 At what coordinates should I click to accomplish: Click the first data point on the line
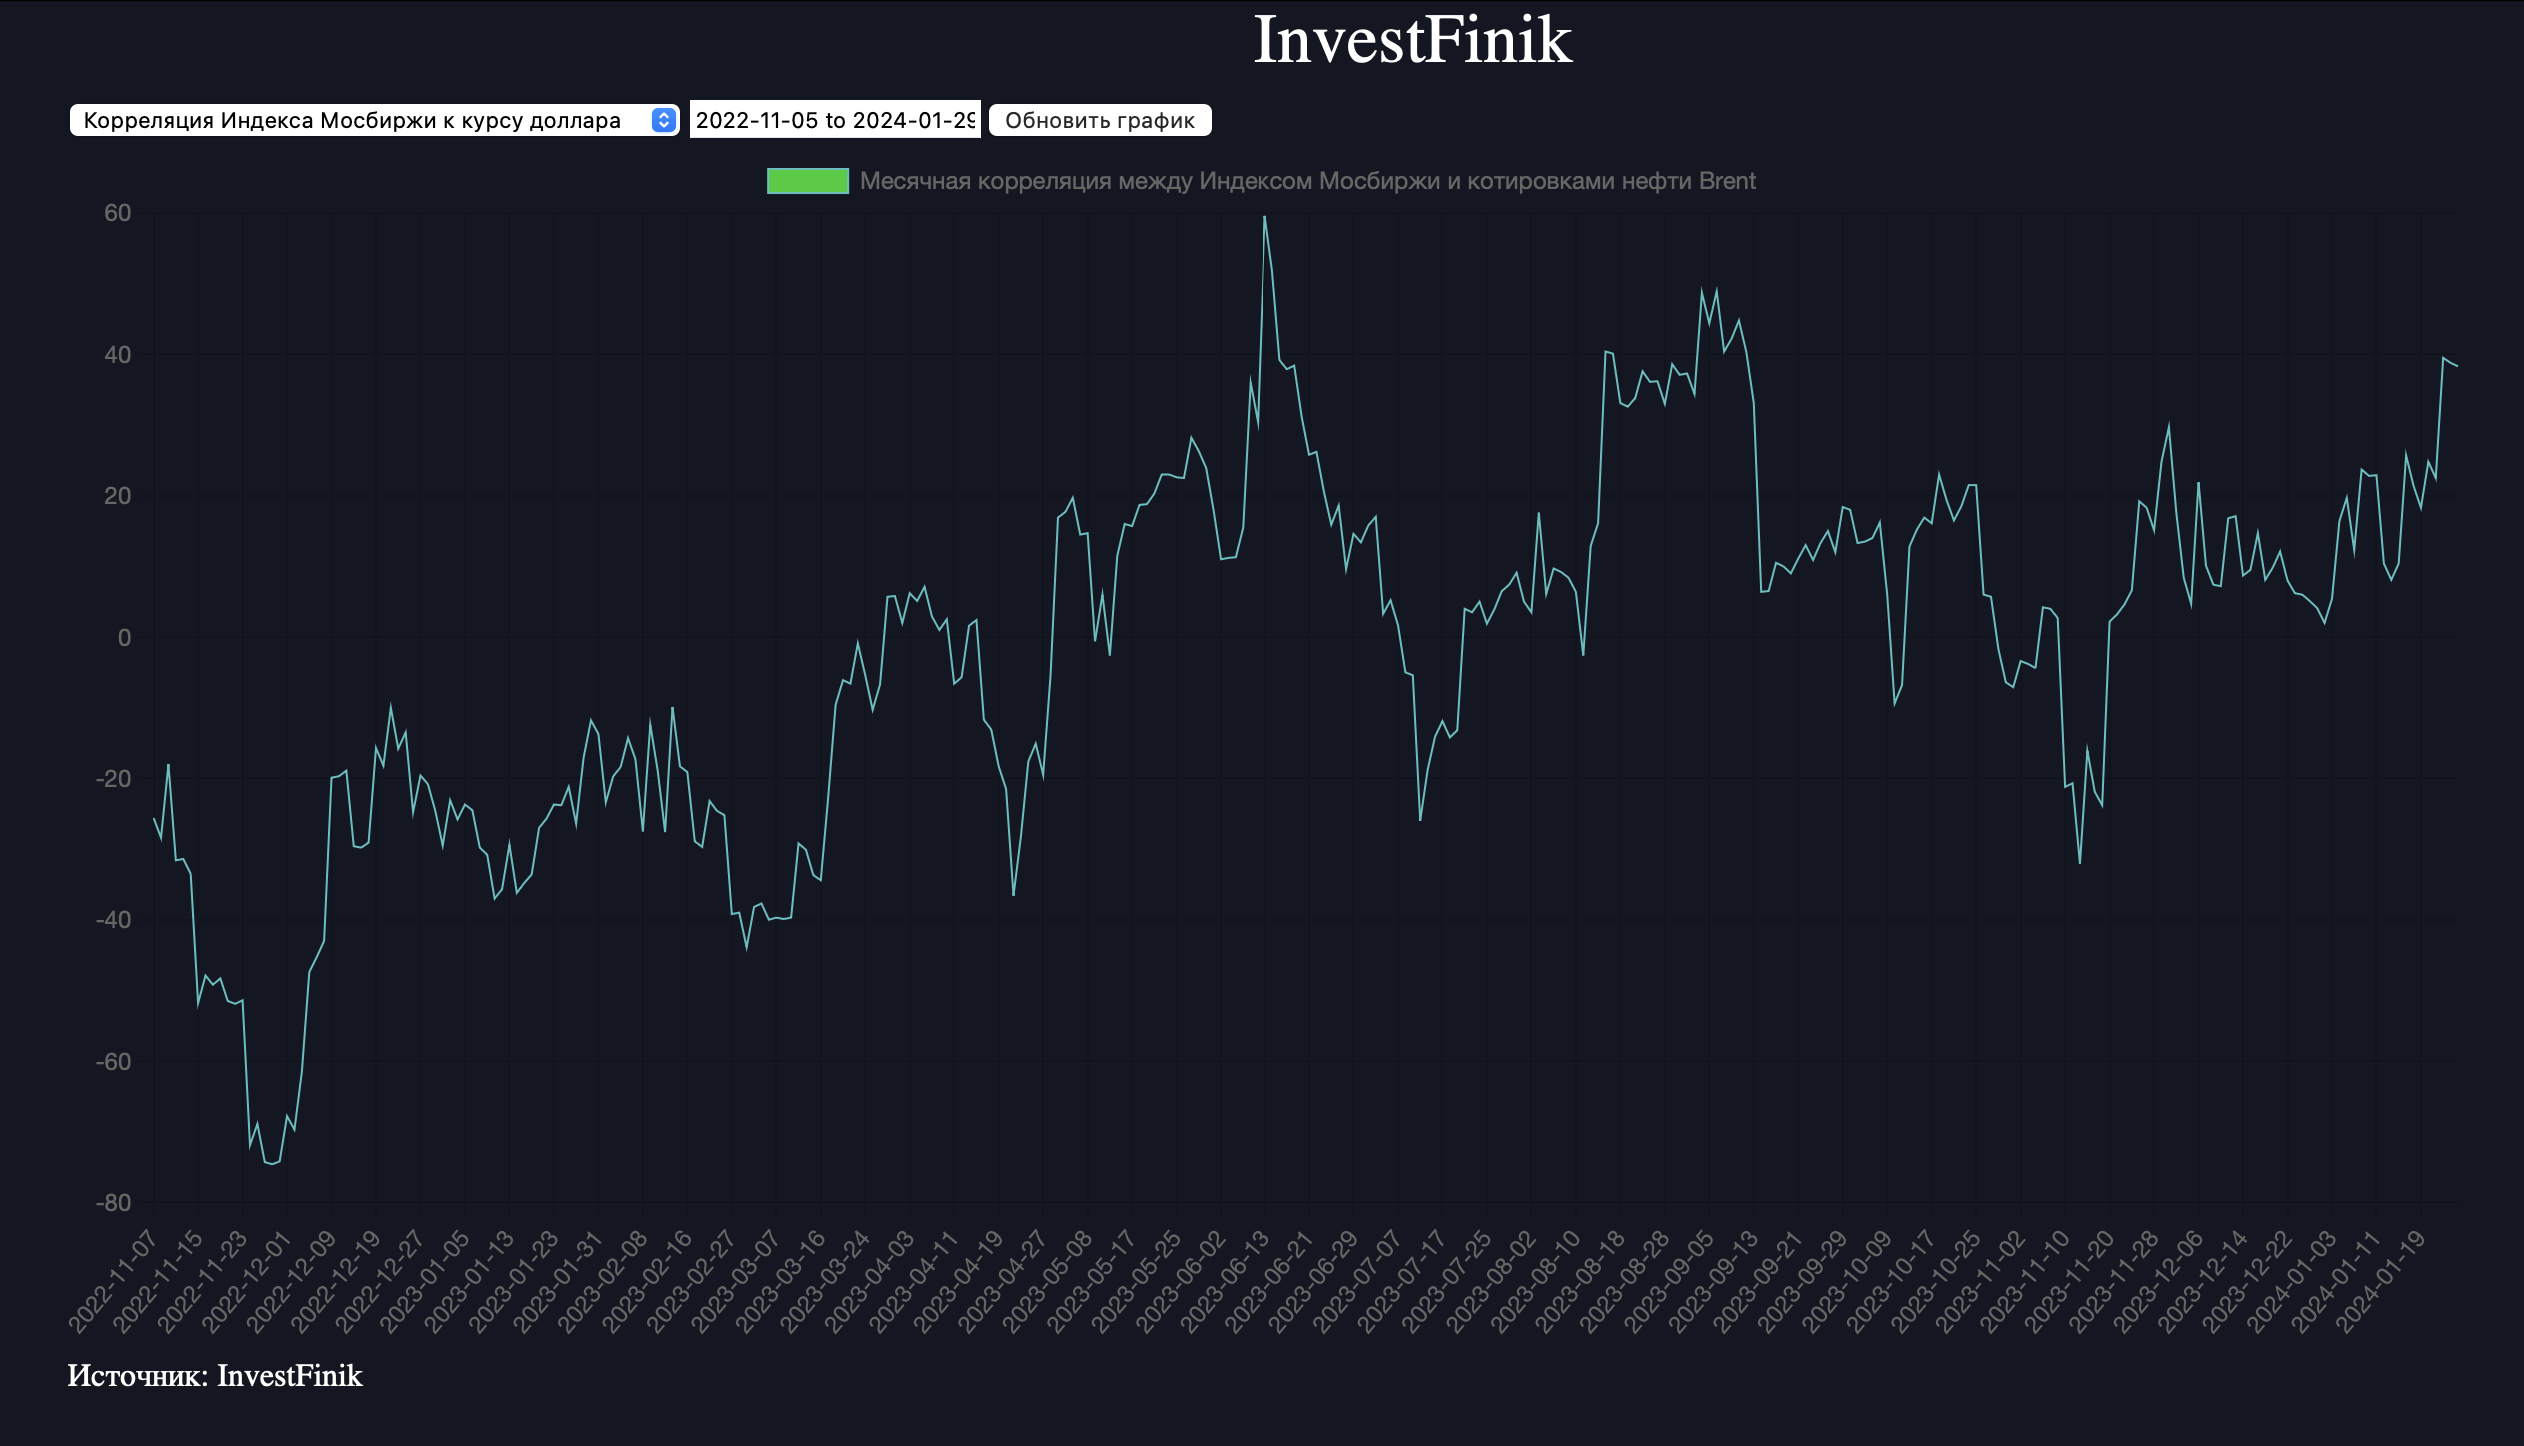(x=154, y=818)
